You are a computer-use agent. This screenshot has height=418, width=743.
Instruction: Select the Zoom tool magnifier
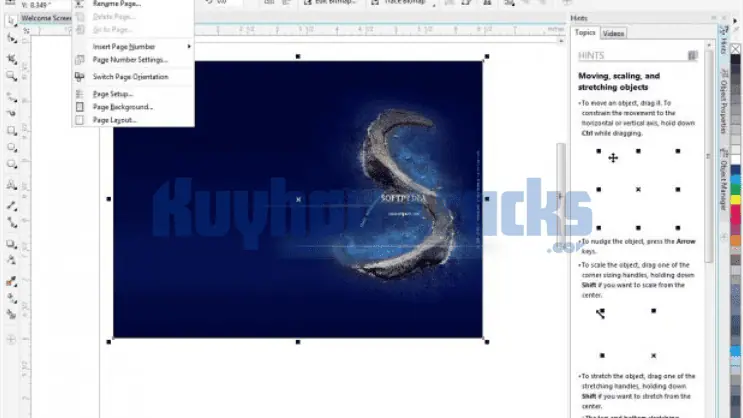point(11,75)
